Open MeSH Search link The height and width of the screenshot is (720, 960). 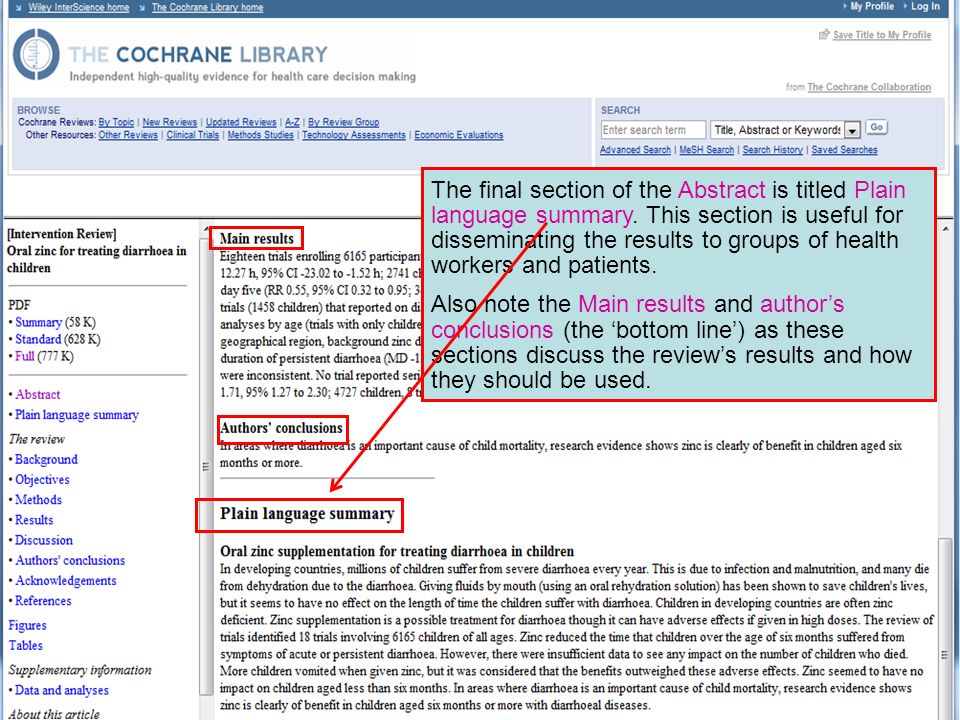click(x=707, y=149)
